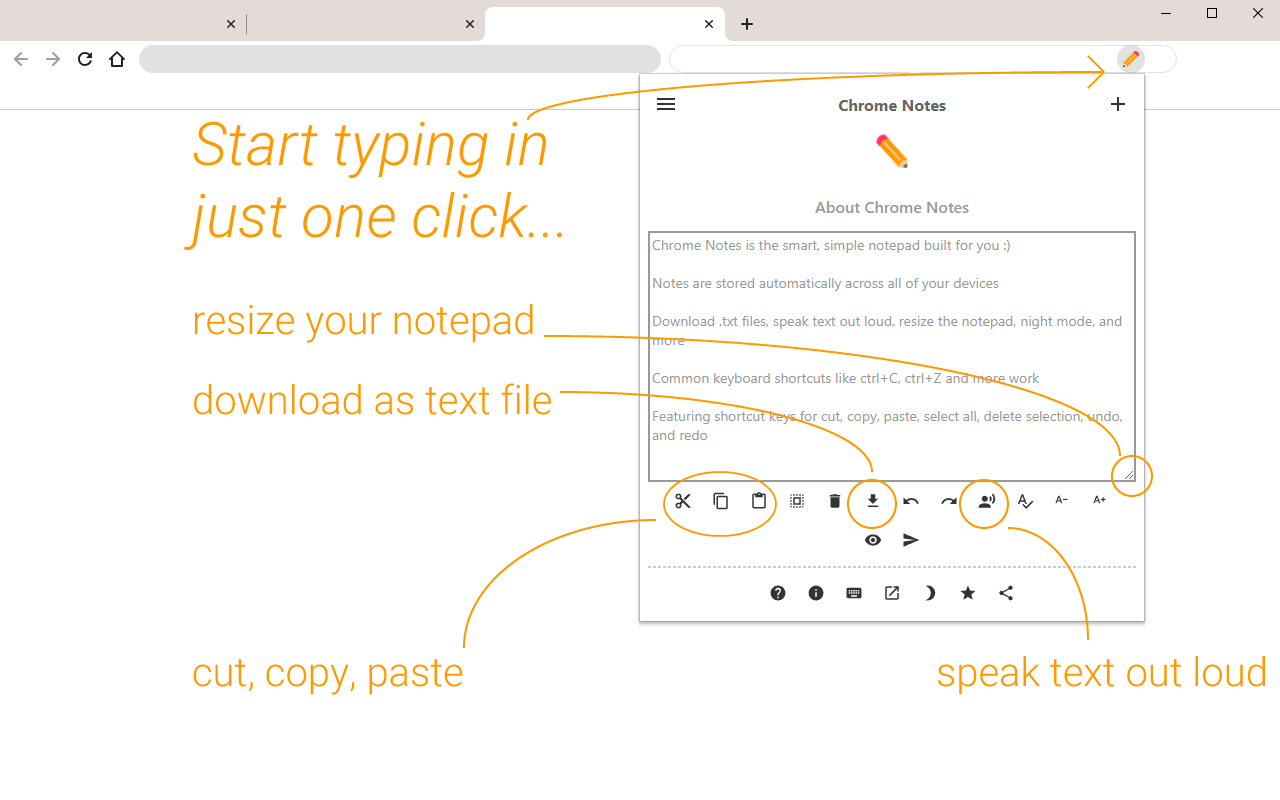This screenshot has width=1280, height=800.
Task: Toggle night mode with the moon icon
Action: [x=930, y=593]
